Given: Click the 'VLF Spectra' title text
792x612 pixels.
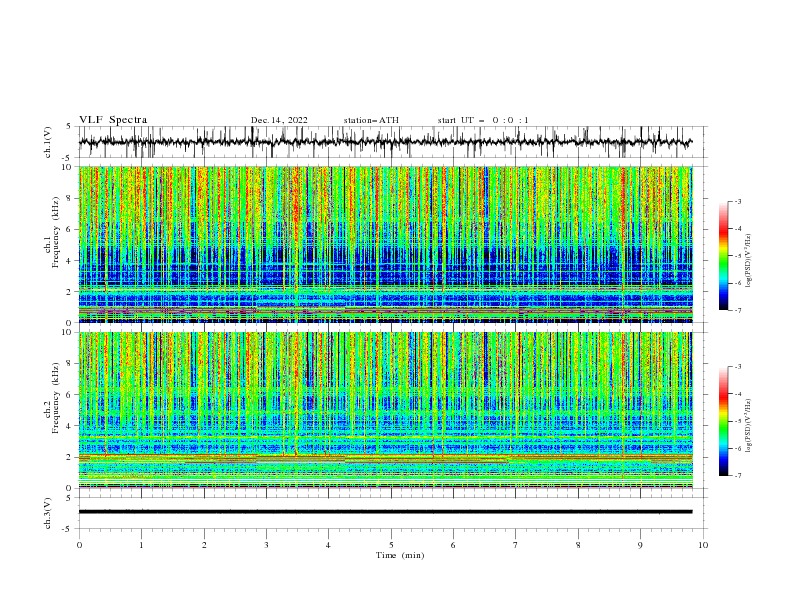Looking at the screenshot, I should coord(113,120).
